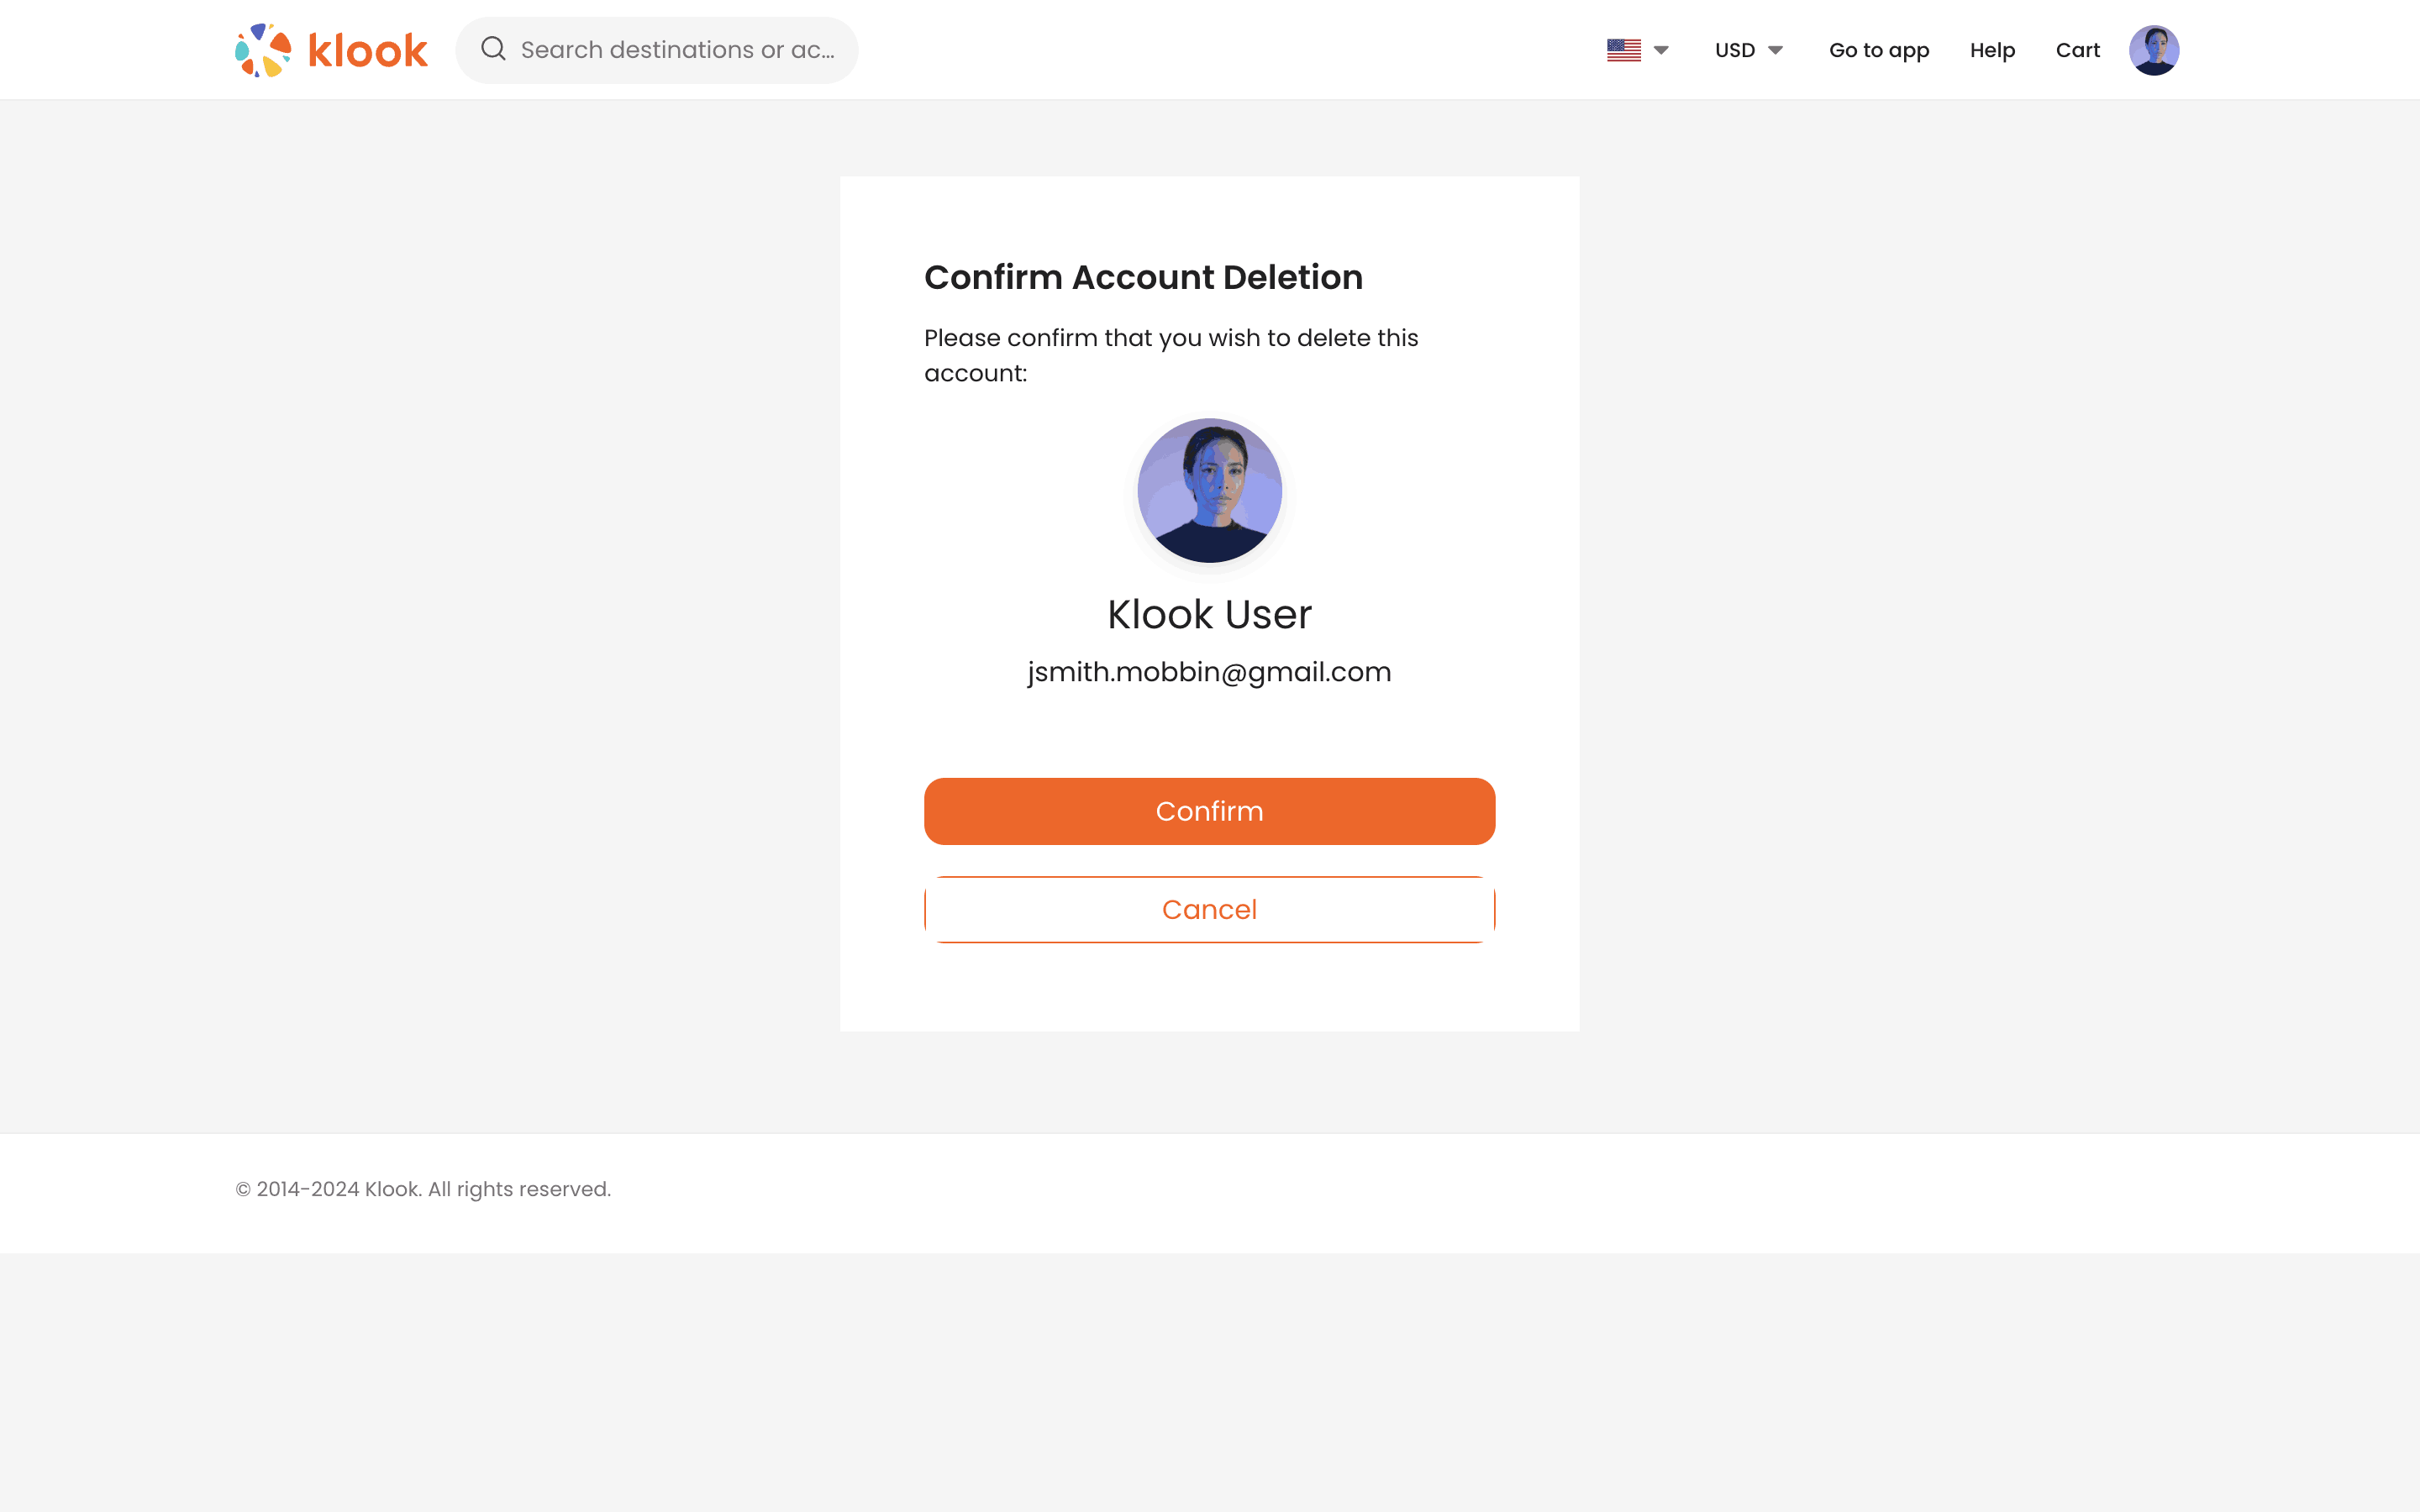
Task: Click the Klook pinwheel logo icon
Action: pos(263,50)
